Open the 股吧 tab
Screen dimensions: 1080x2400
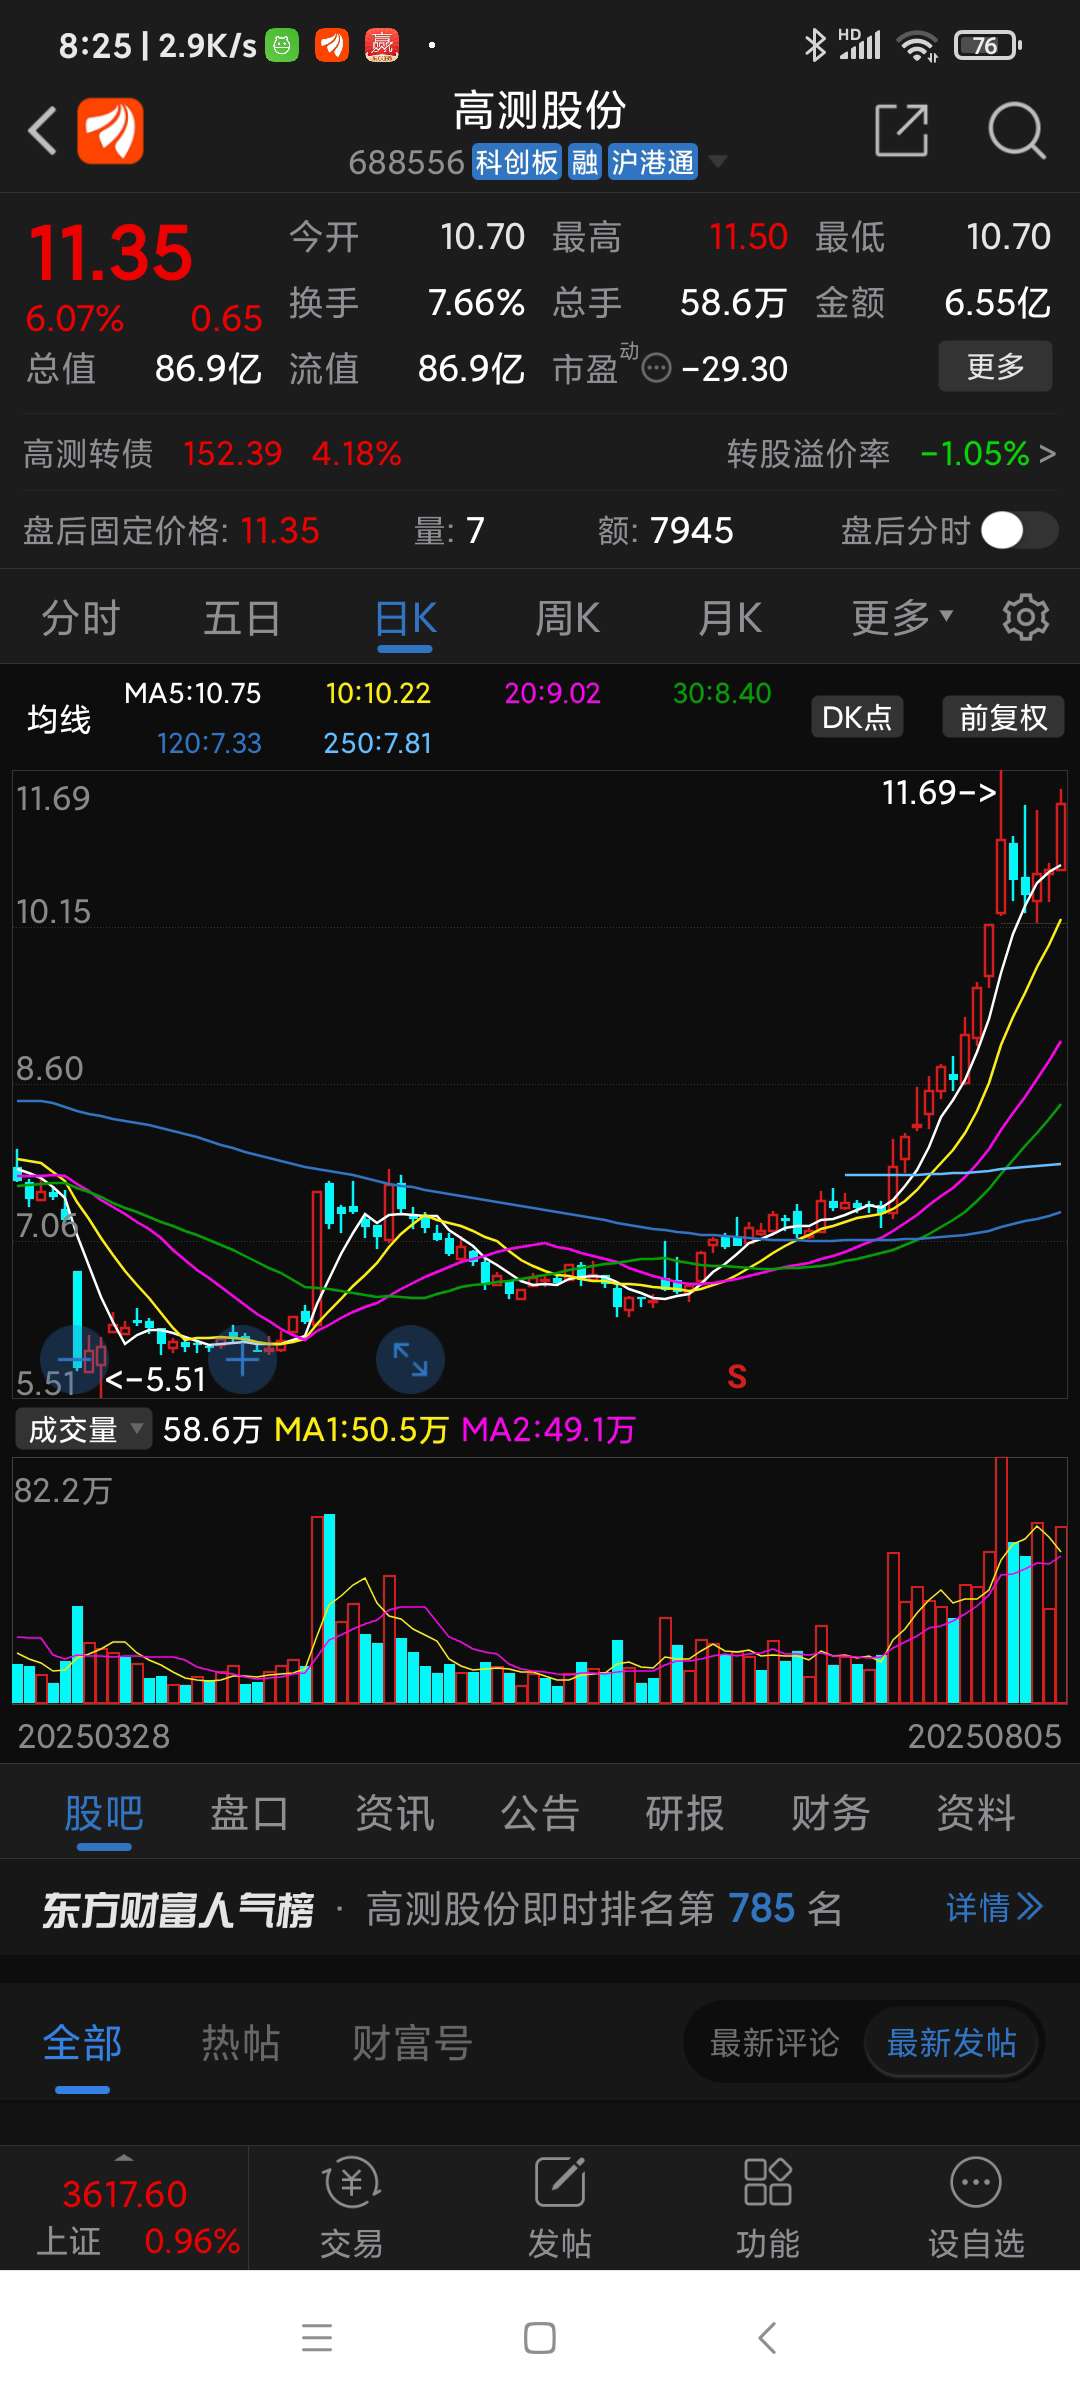[x=104, y=1813]
